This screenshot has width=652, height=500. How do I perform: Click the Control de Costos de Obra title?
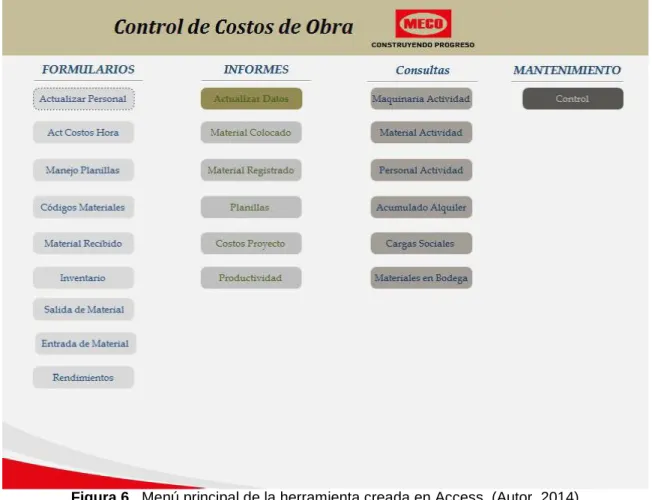[234, 27]
